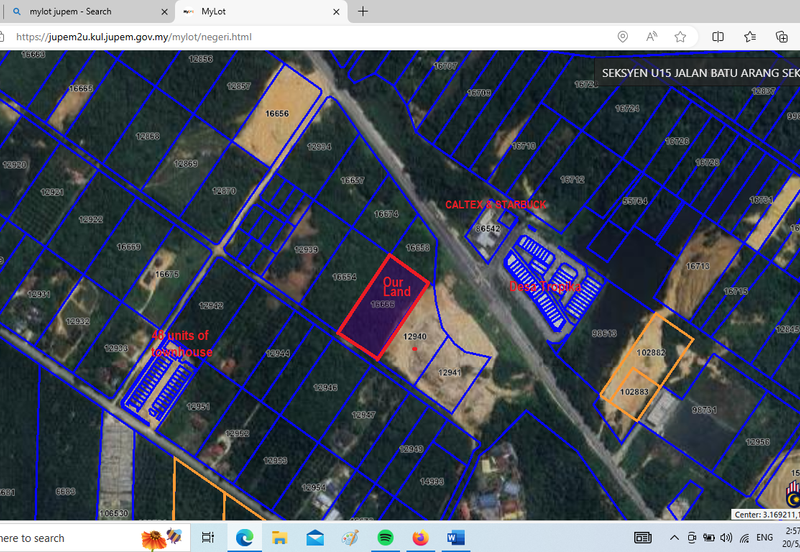800x552 pixels.
Task: Click the address bar URL field
Action: [x=300, y=36]
